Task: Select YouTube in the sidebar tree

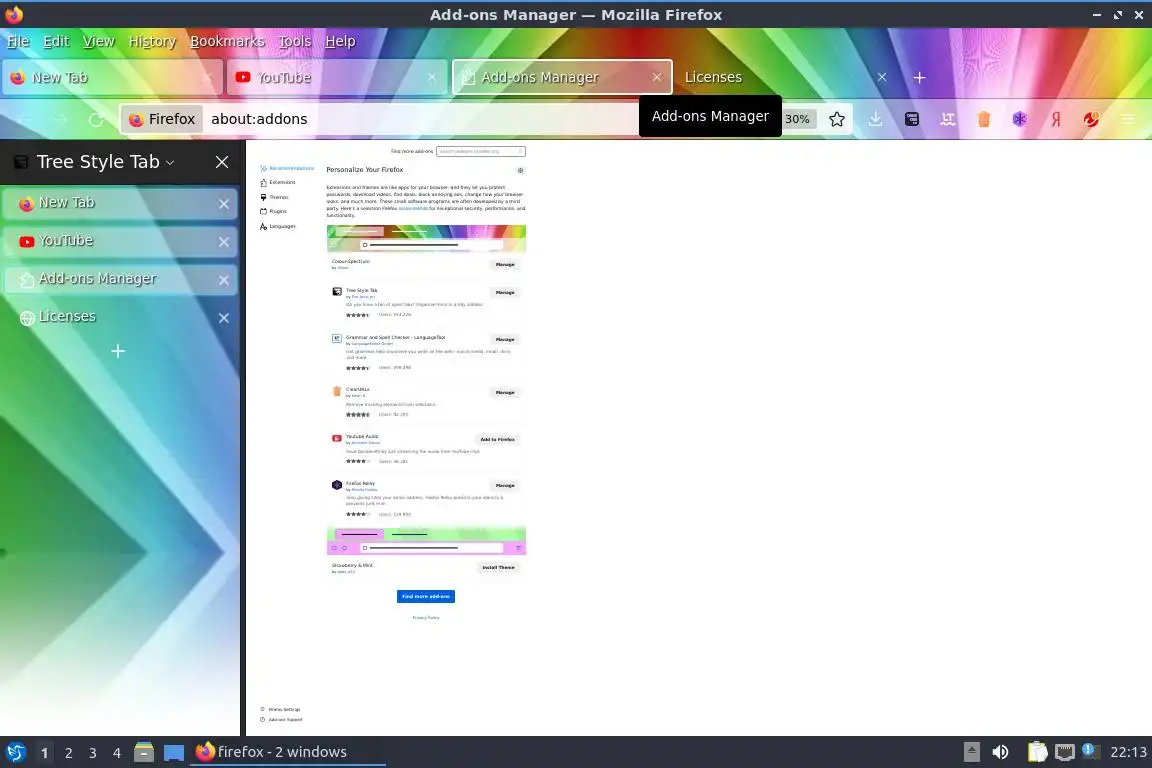Action: [120, 241]
